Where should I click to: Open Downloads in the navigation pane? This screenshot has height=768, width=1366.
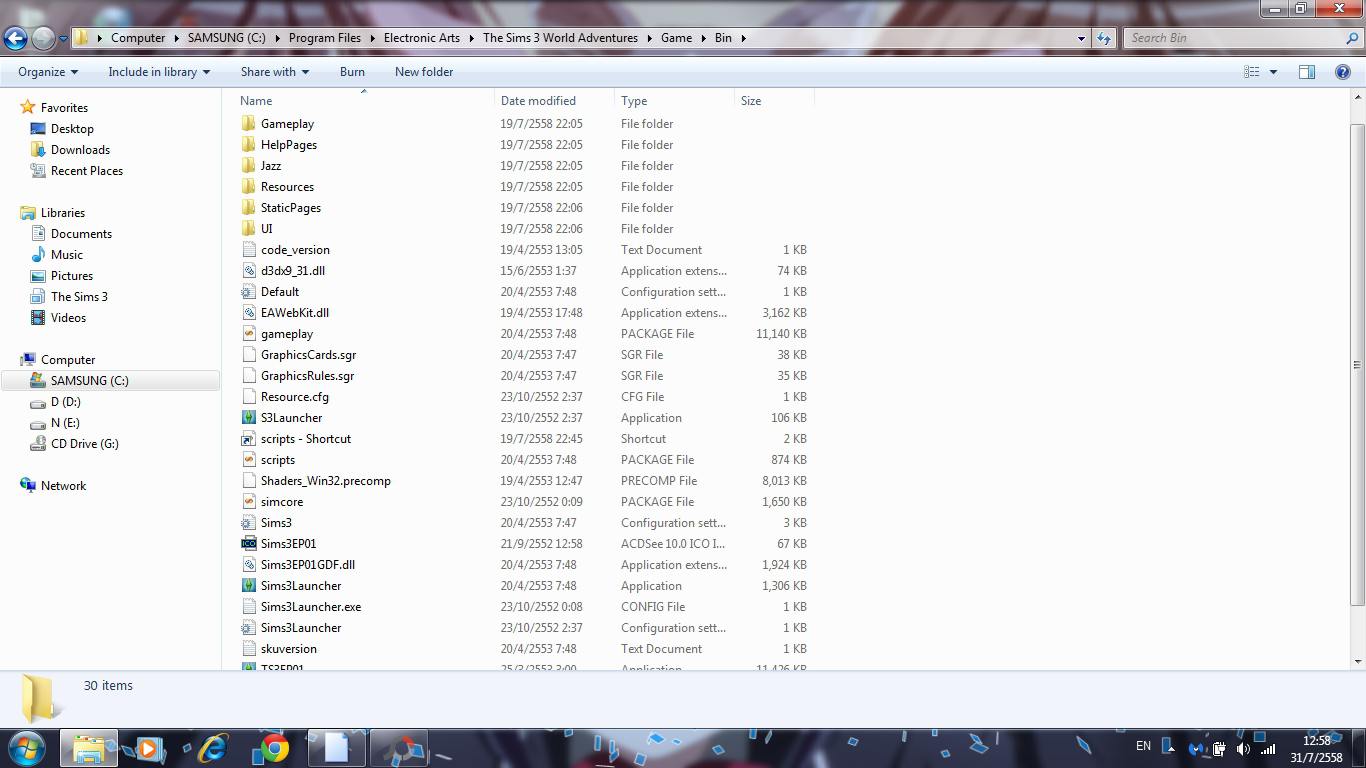(x=80, y=150)
